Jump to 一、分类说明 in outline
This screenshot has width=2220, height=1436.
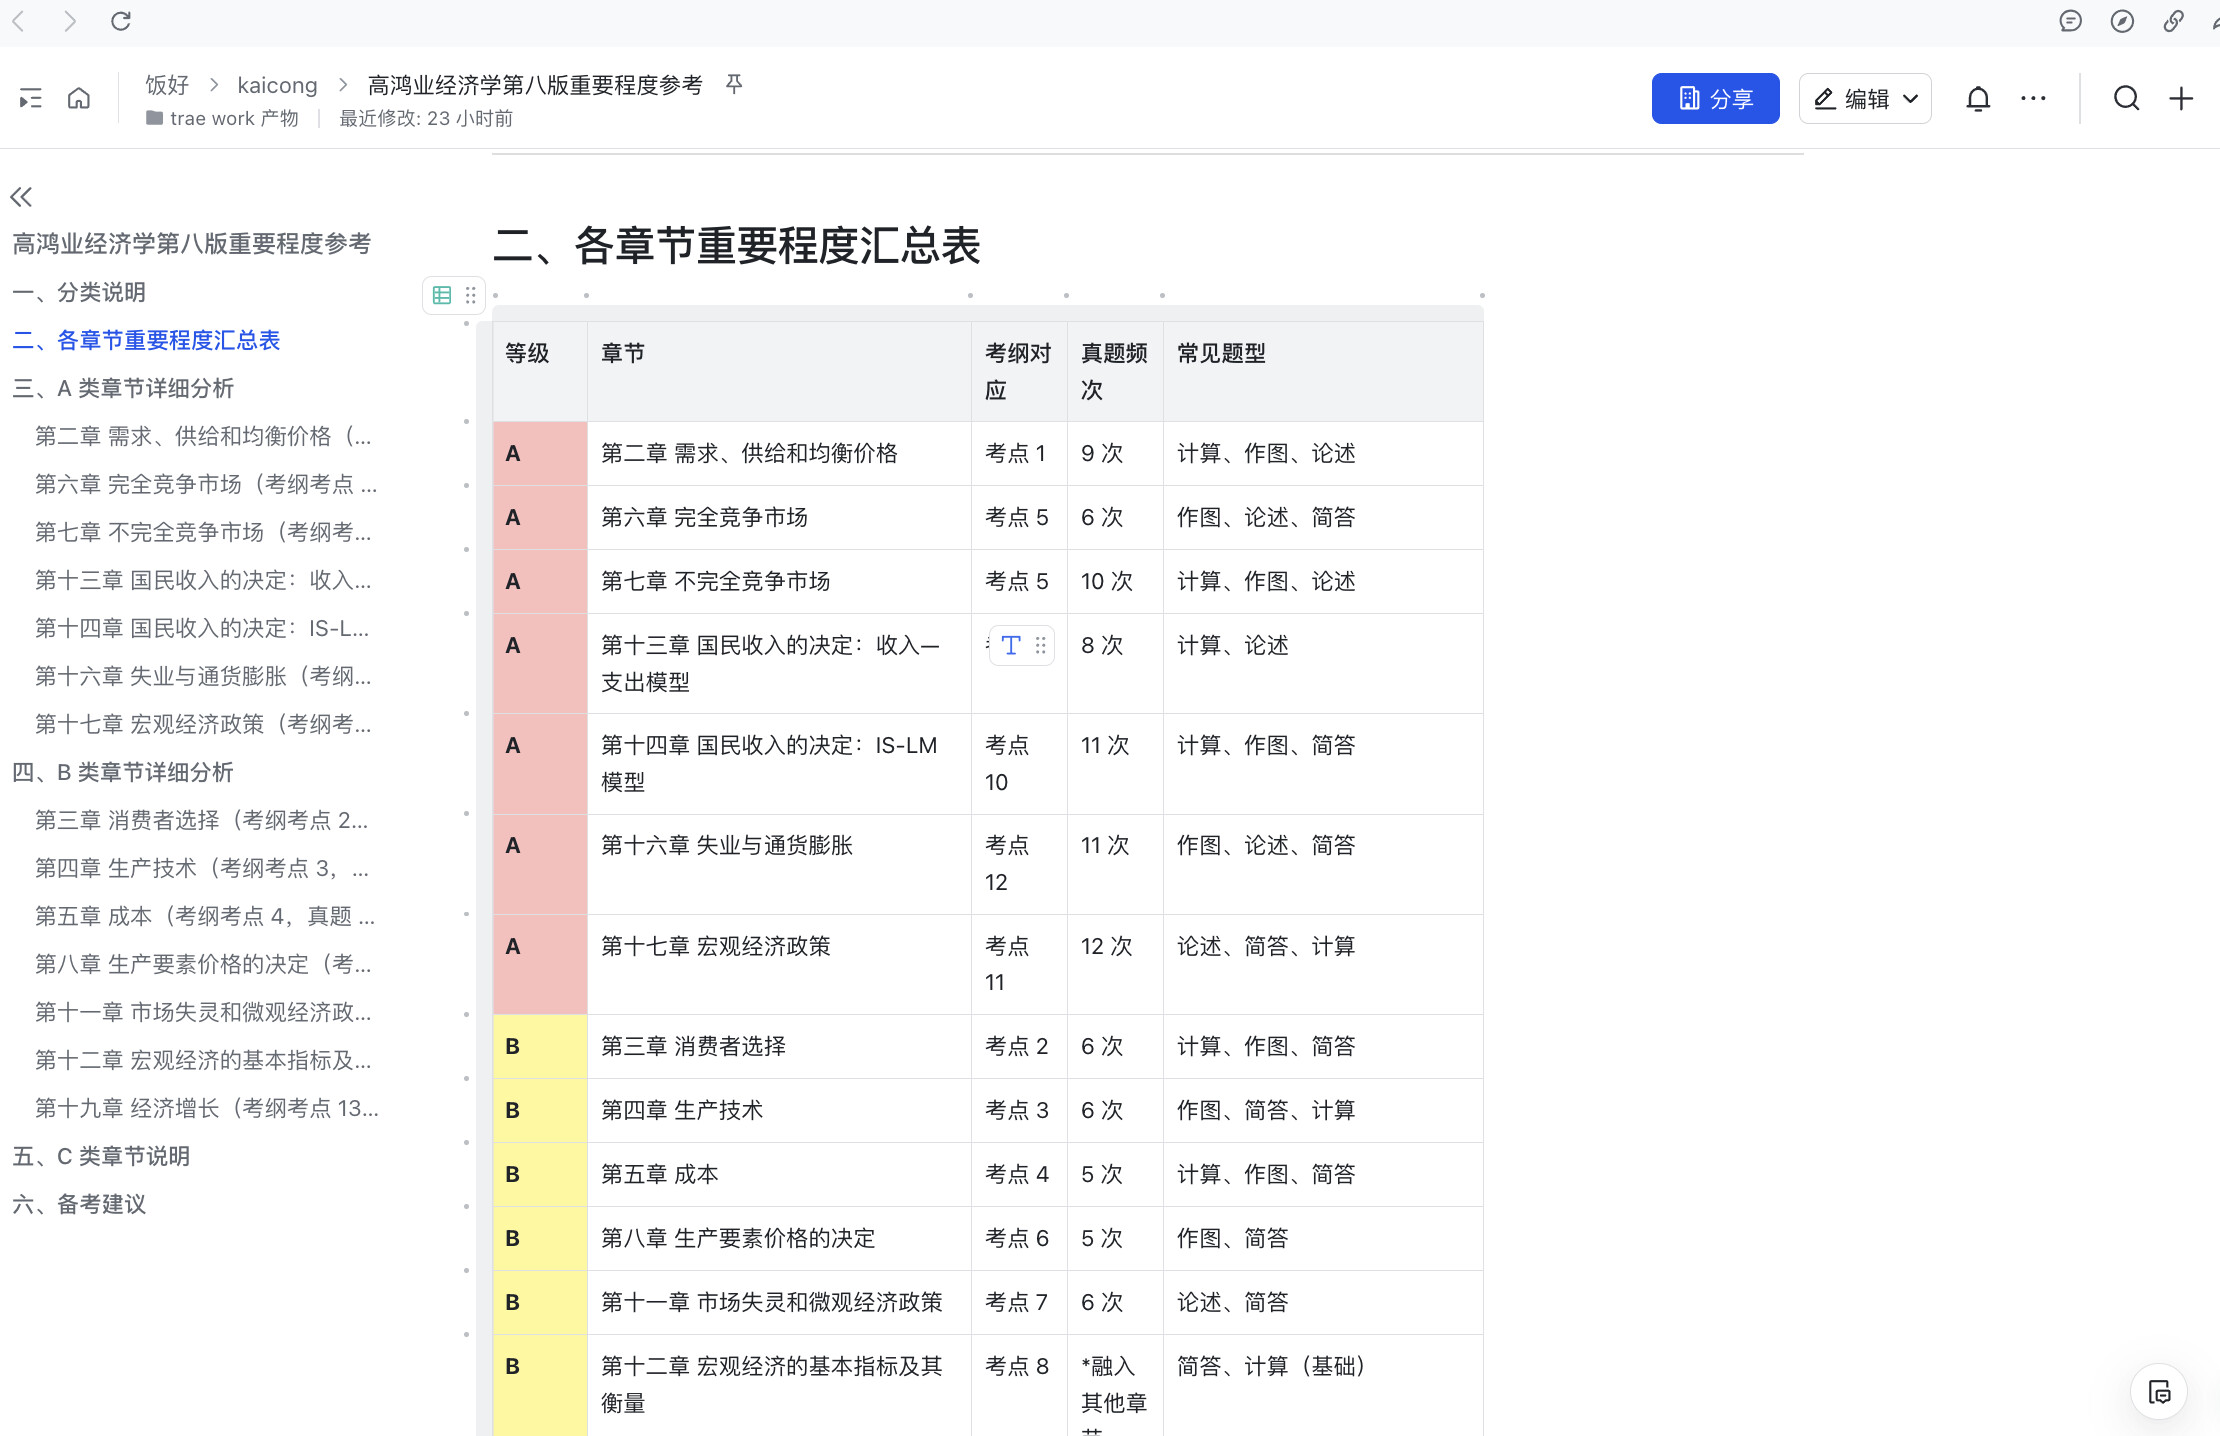click(79, 292)
